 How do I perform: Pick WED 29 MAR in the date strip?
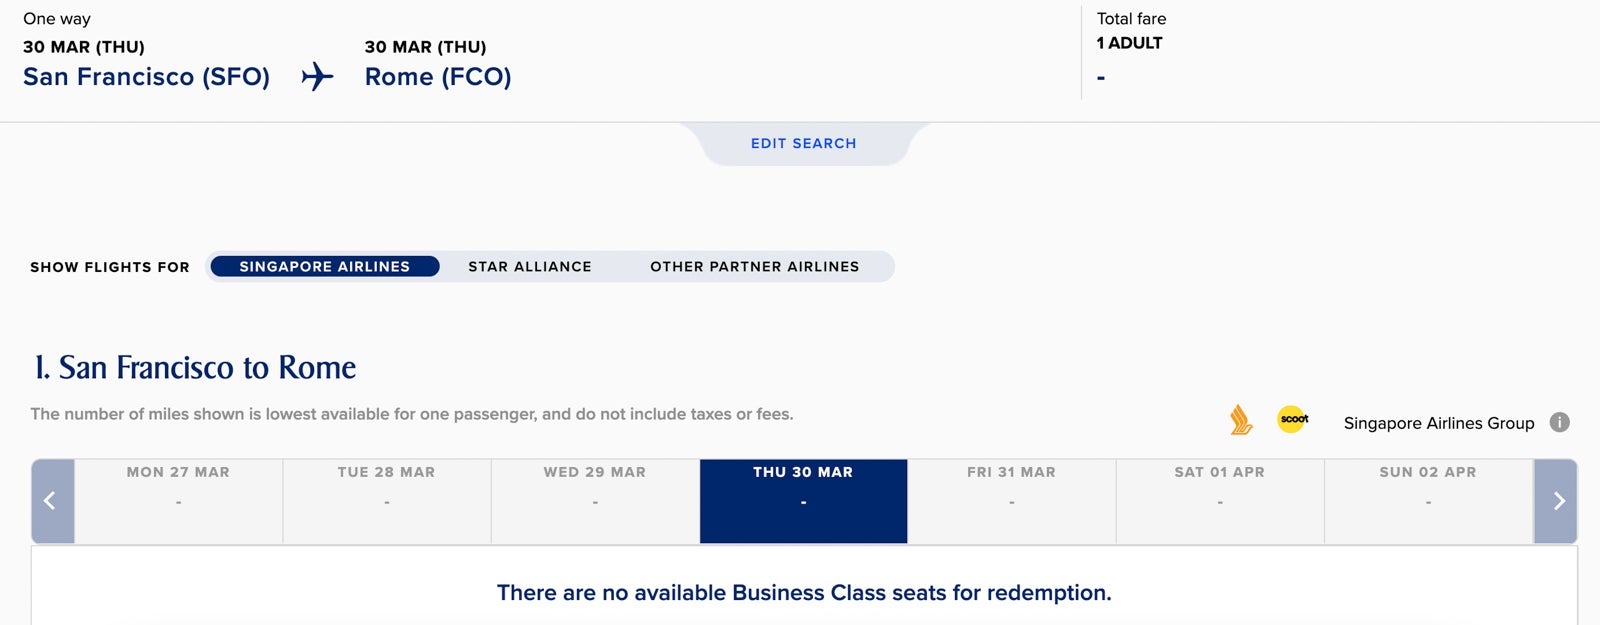click(x=594, y=500)
